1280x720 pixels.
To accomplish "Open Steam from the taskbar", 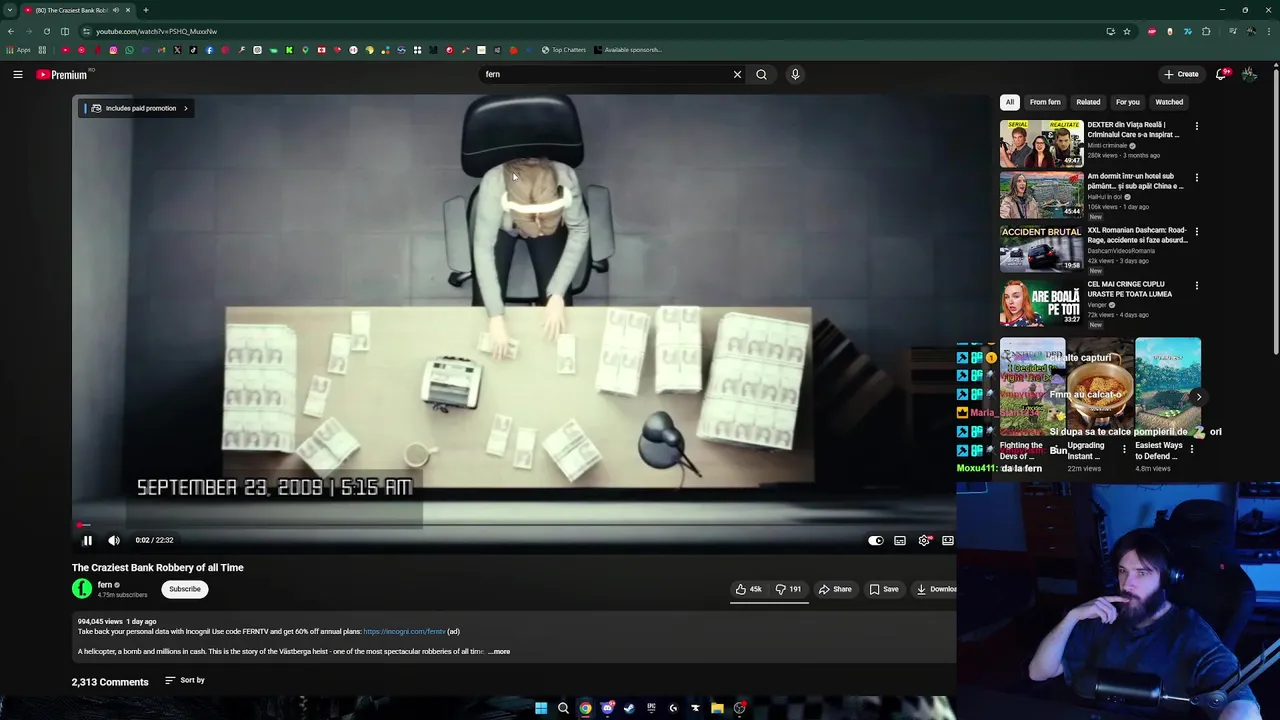I will click(x=629, y=708).
